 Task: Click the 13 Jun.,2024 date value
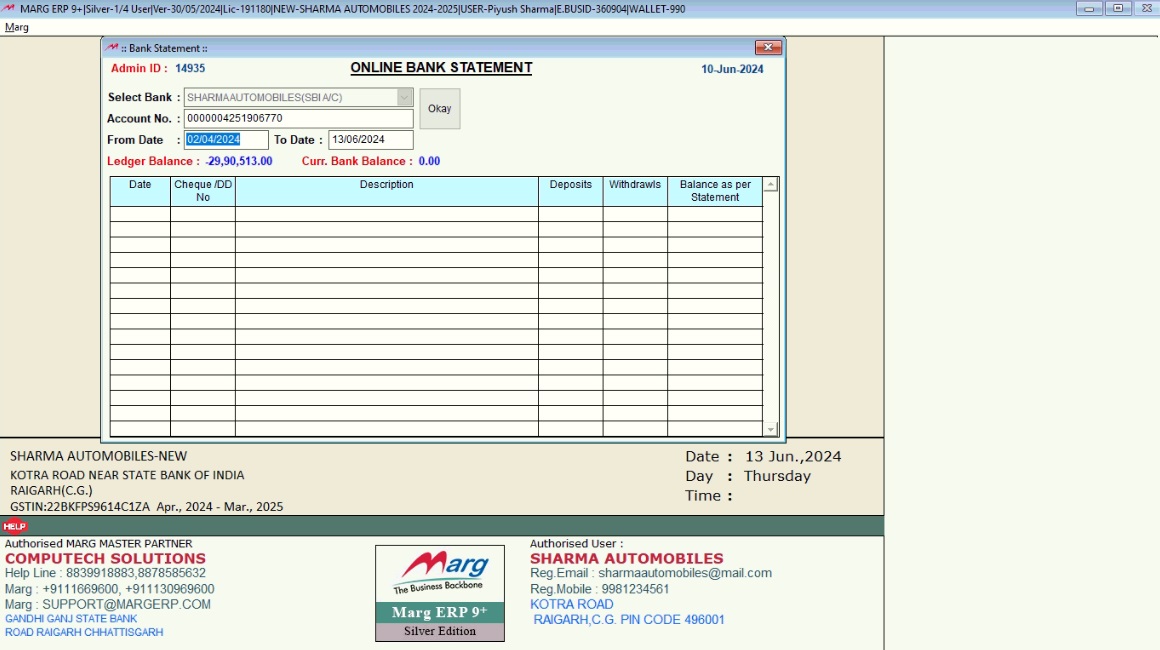[x=793, y=456]
